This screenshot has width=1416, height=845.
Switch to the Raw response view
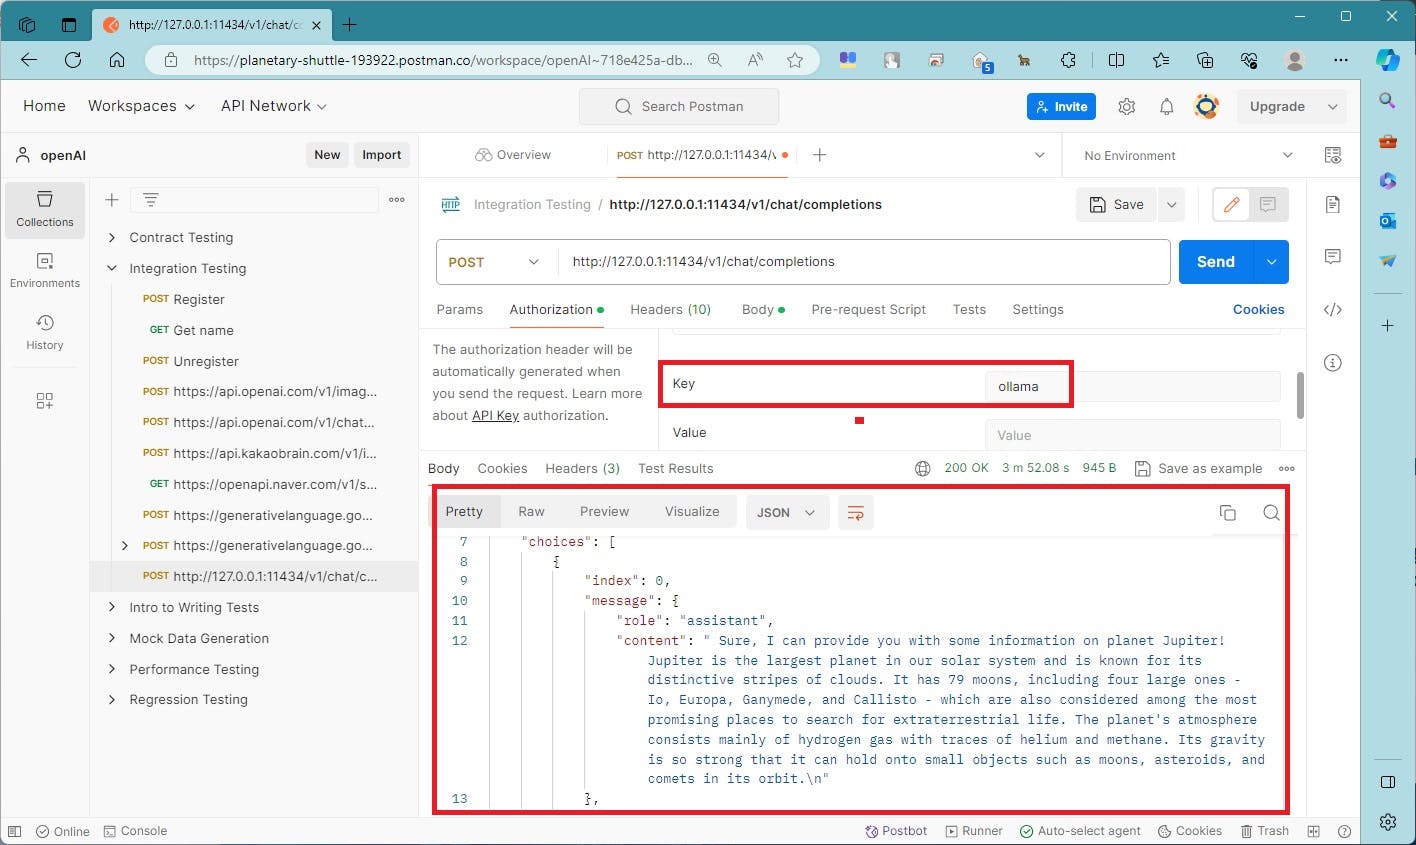coord(531,512)
